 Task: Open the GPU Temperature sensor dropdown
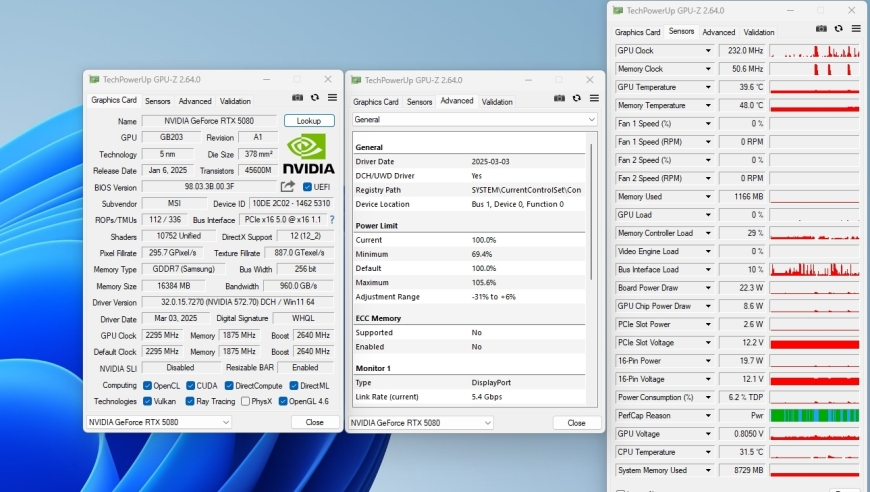click(x=708, y=87)
